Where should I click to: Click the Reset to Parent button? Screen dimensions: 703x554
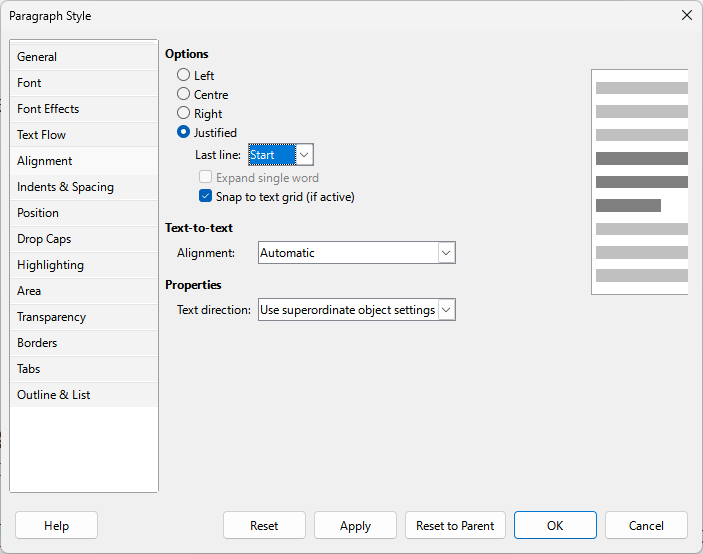pos(455,525)
